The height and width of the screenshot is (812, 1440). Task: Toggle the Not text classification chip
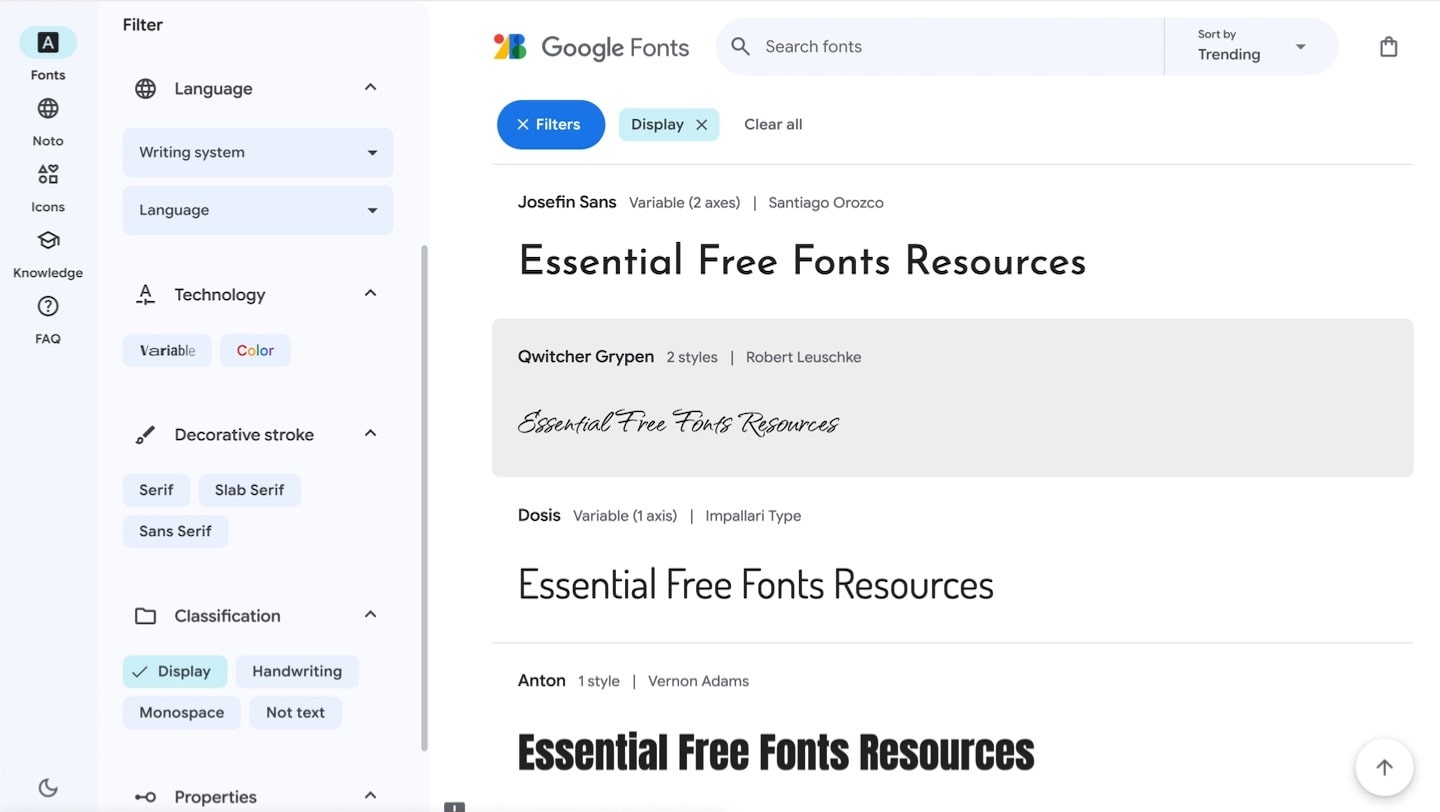click(x=295, y=713)
